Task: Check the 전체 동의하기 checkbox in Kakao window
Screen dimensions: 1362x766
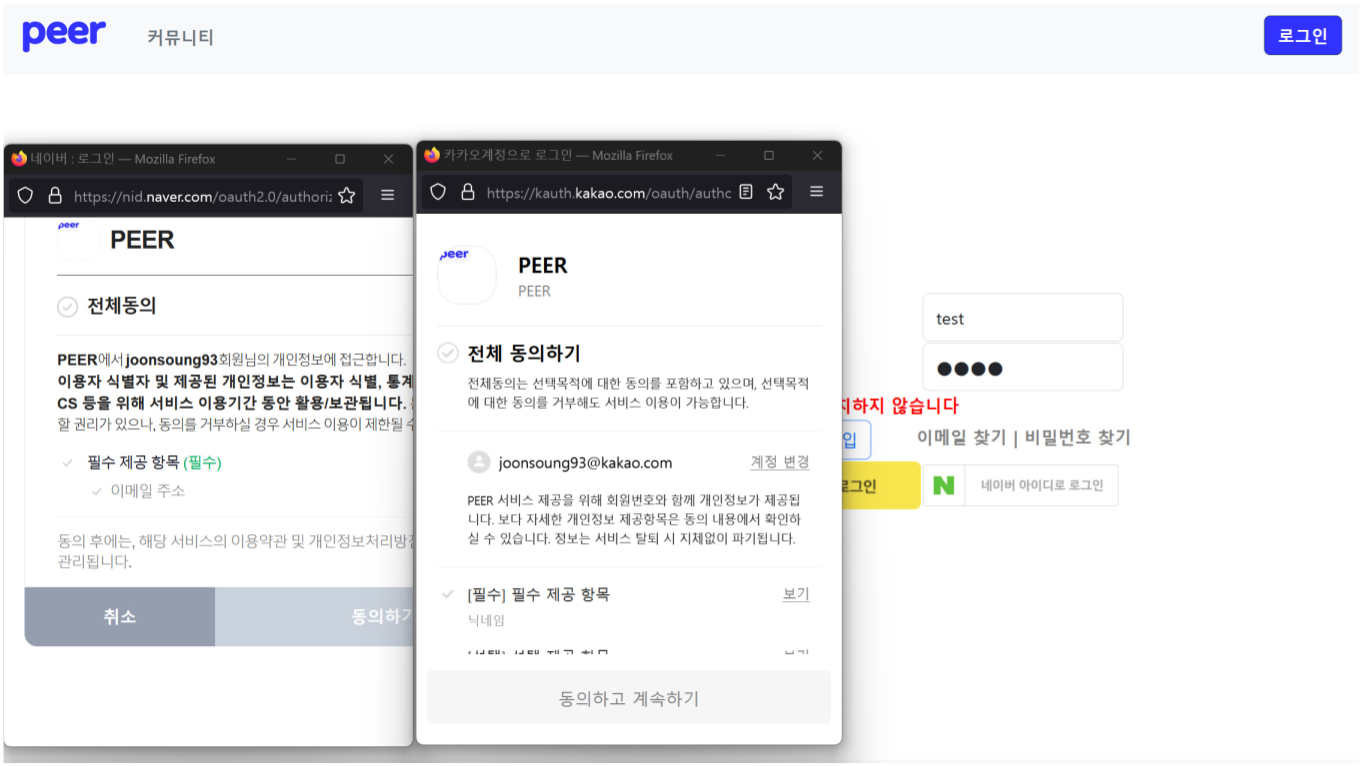Action: (x=448, y=353)
